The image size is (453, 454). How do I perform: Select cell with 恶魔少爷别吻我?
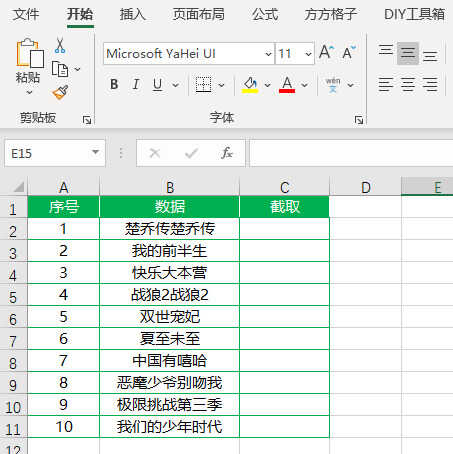(x=170, y=383)
